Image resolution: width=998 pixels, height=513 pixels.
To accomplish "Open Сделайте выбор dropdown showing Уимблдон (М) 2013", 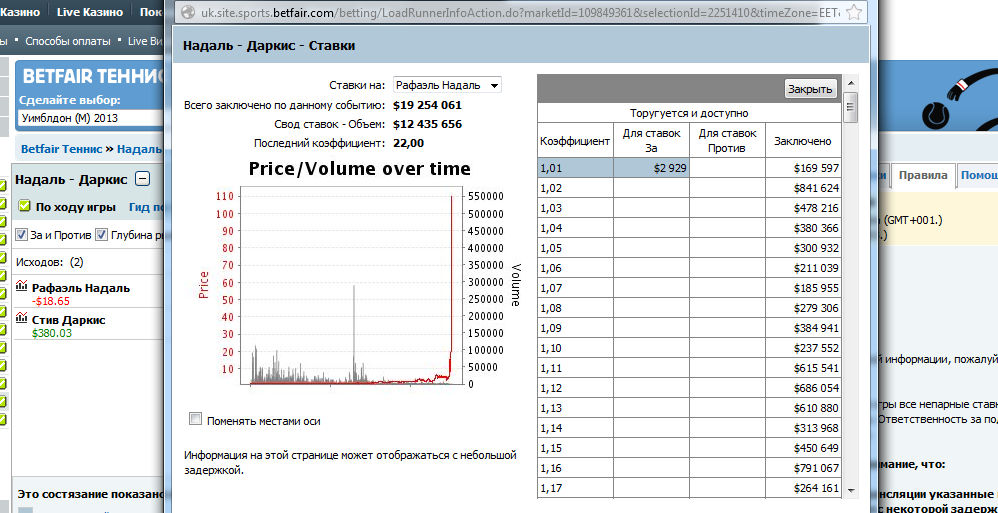I will click(x=92, y=118).
